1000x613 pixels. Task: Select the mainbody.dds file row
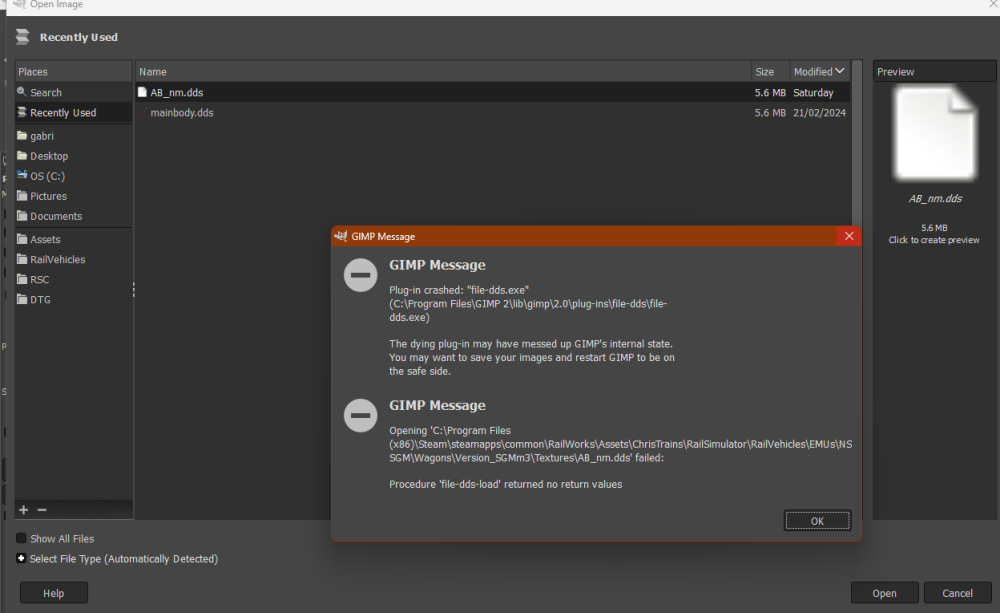(181, 113)
